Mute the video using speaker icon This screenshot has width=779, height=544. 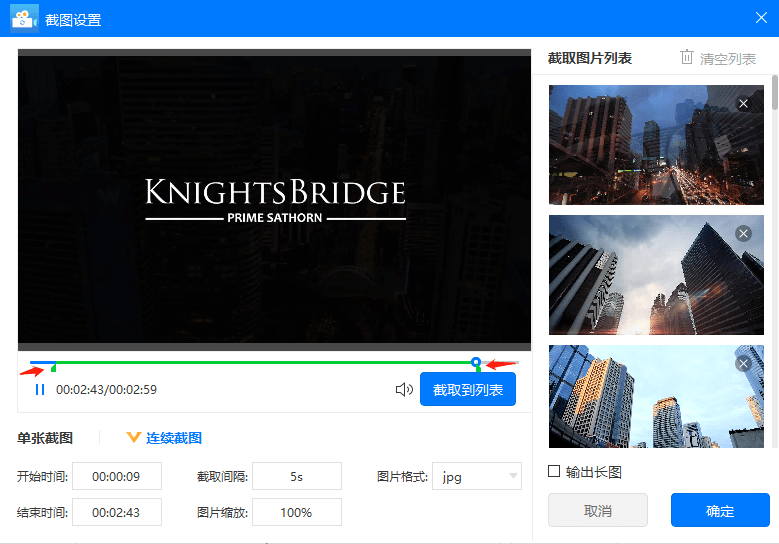404,389
